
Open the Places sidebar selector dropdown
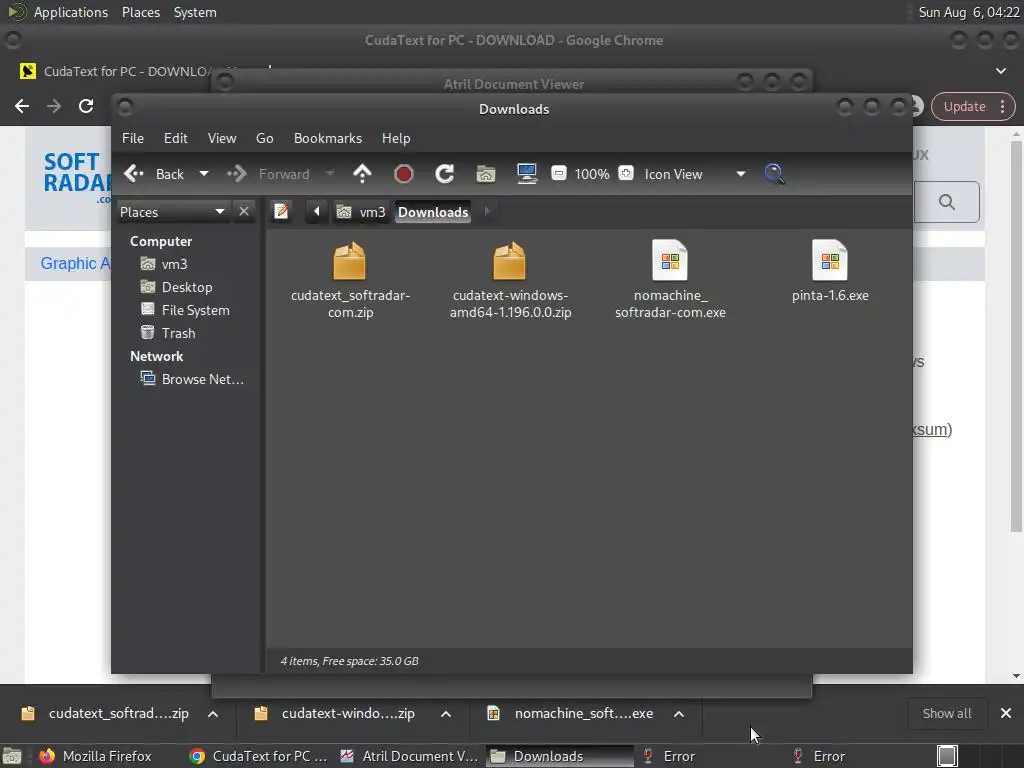point(172,212)
